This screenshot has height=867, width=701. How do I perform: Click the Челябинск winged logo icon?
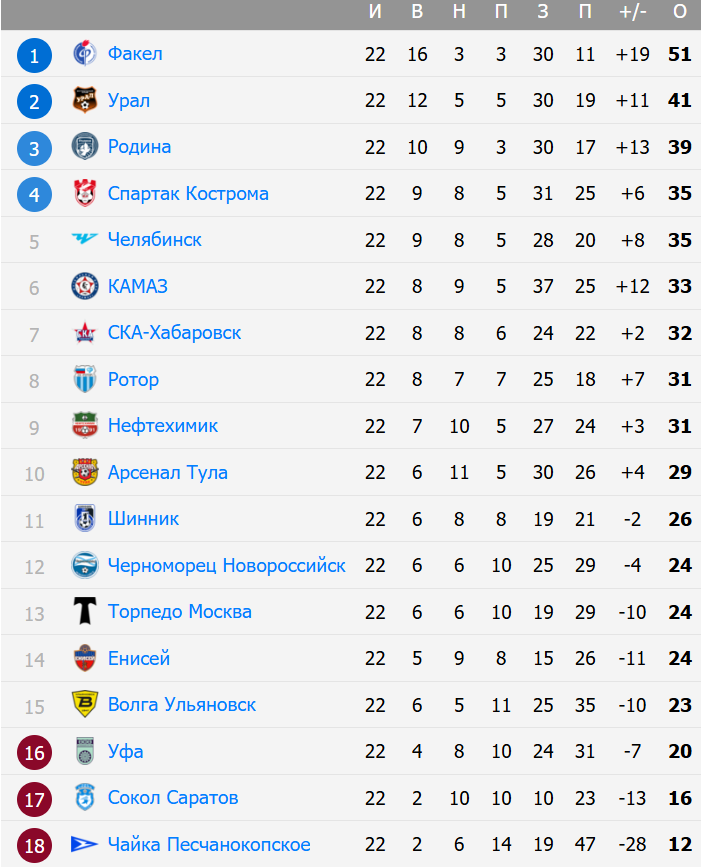point(85,240)
